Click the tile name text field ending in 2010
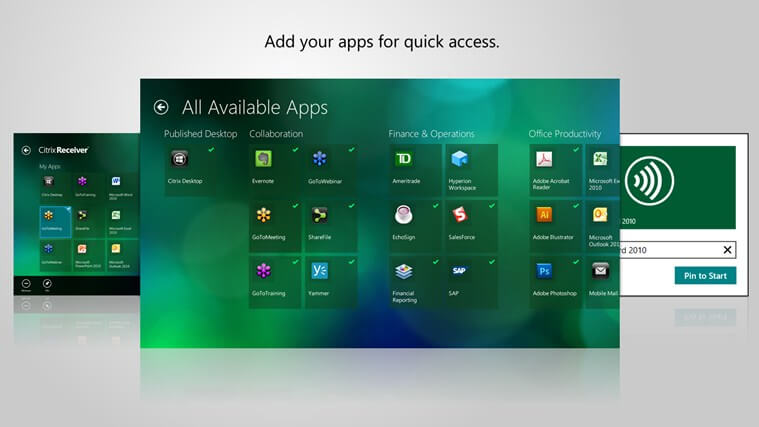 coord(678,250)
